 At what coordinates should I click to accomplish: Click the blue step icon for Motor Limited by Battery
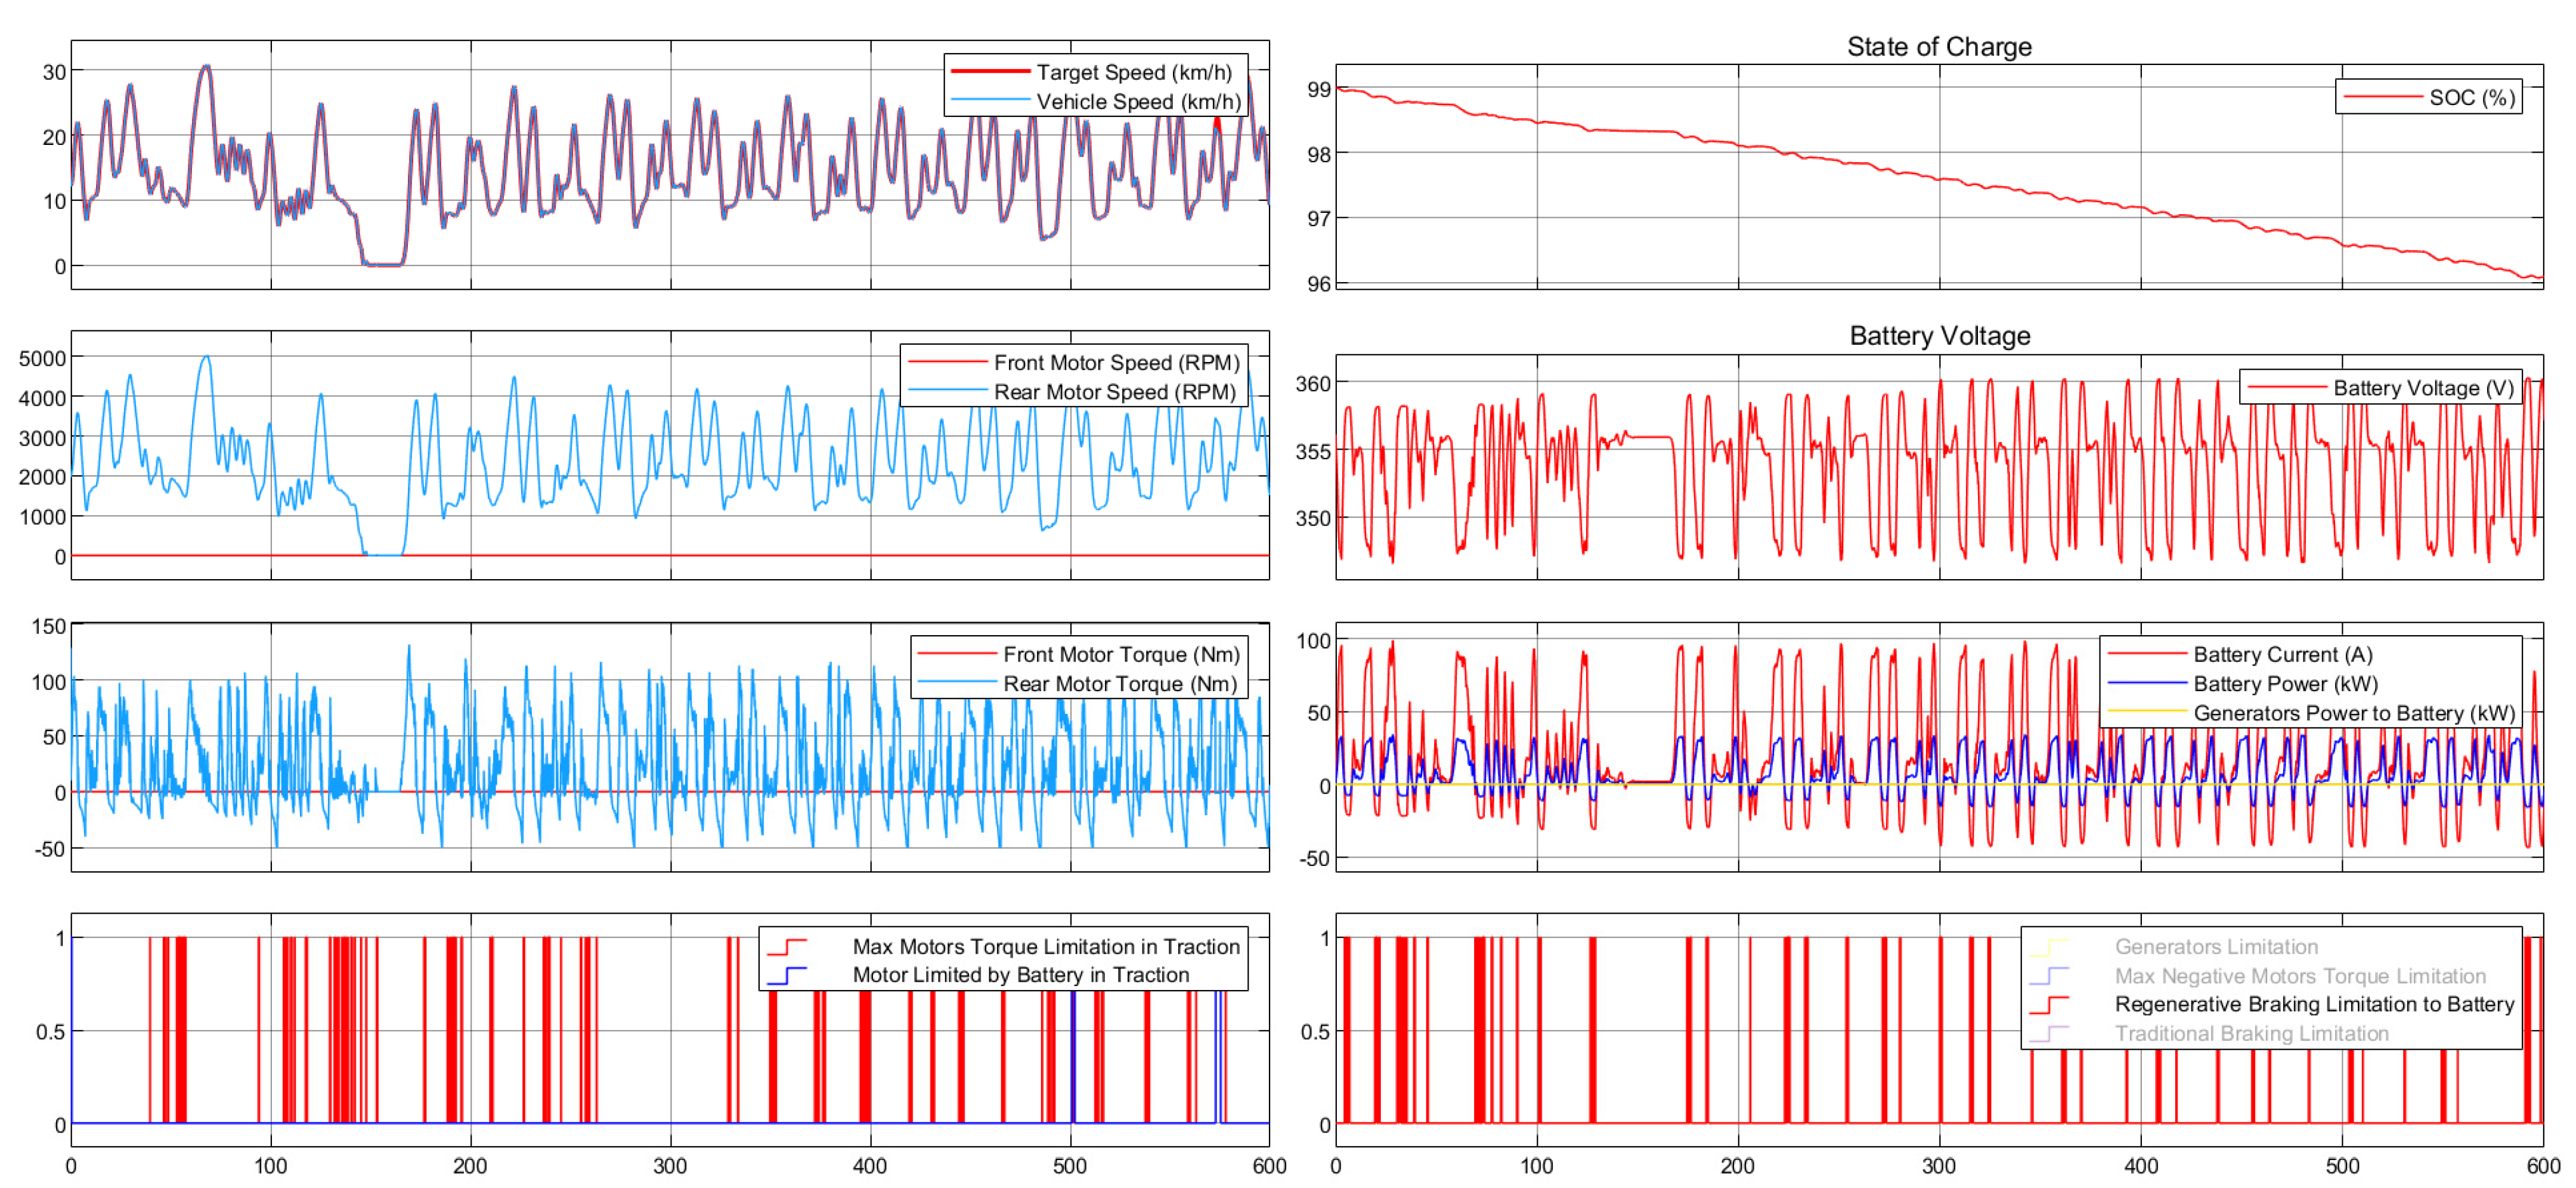click(787, 975)
